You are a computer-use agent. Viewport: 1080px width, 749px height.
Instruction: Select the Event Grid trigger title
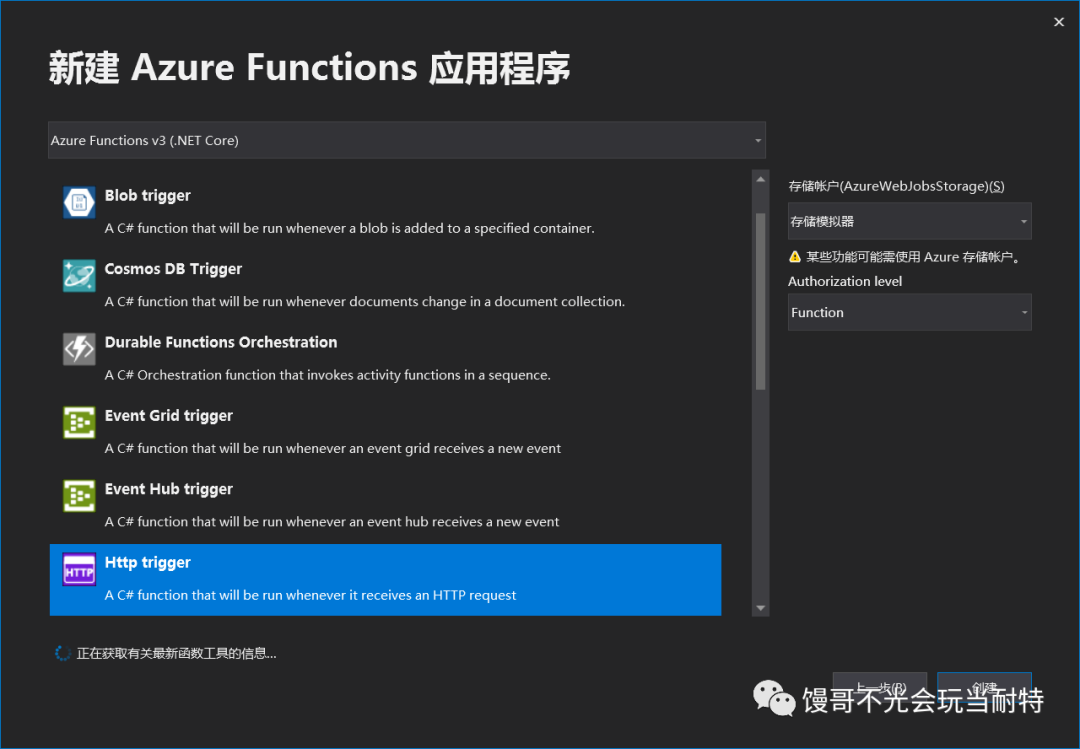(x=169, y=415)
